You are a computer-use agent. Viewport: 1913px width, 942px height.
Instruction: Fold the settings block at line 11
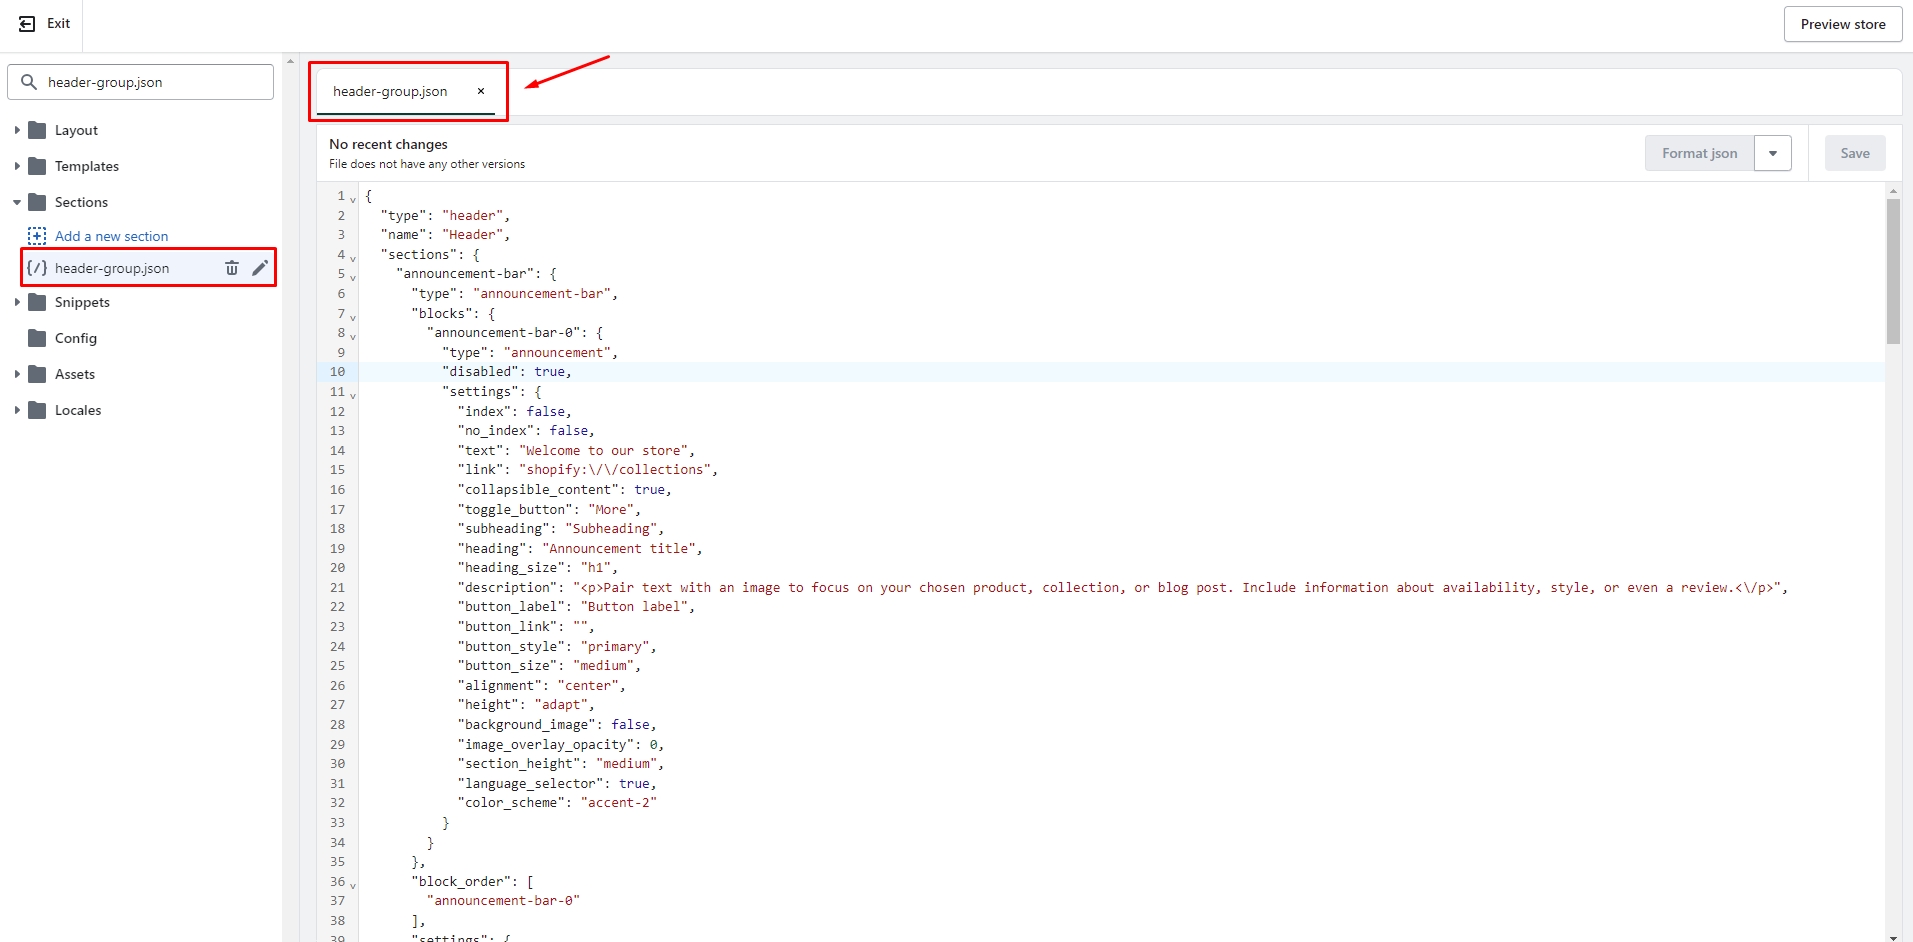[353, 395]
